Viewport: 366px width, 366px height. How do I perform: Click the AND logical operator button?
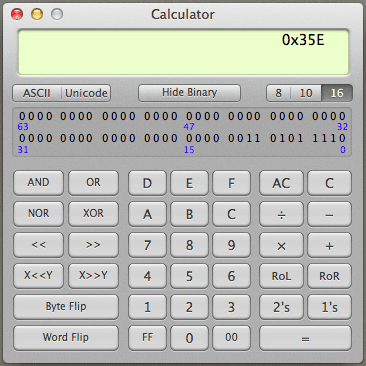pyautogui.click(x=38, y=183)
